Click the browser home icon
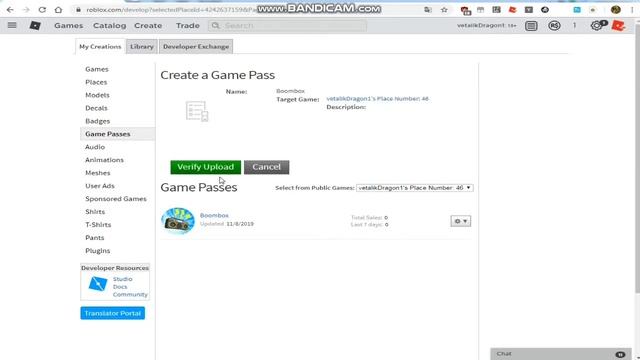 point(58,10)
